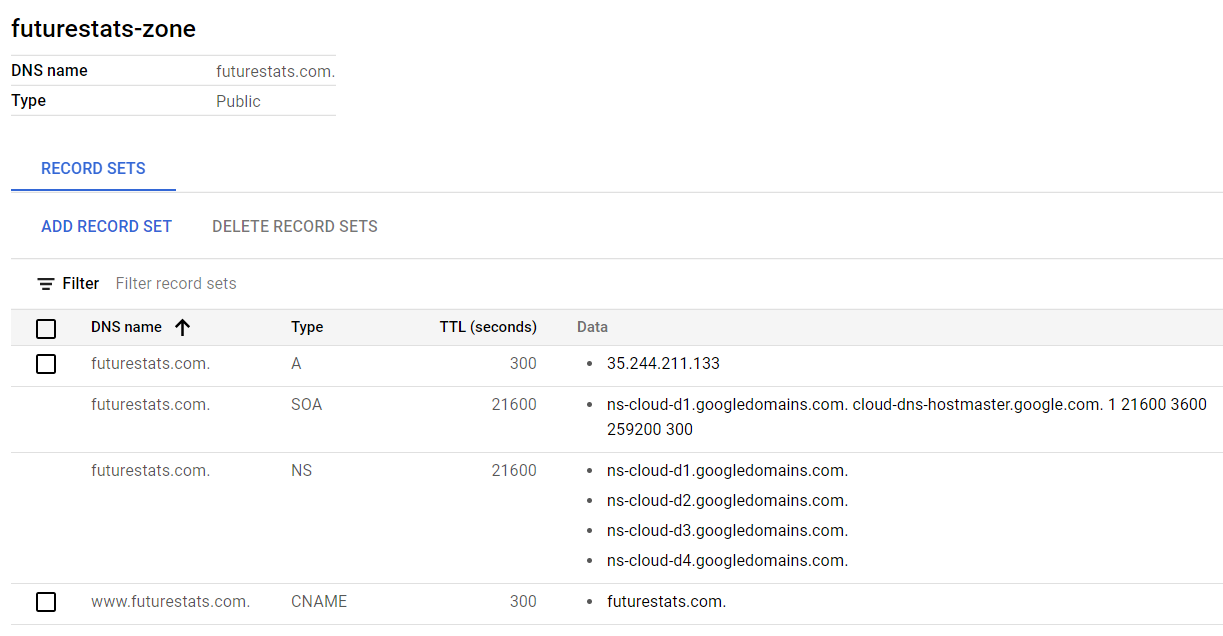The image size is (1223, 636).
Task: Click the CNAME data value futurestats.com.
Action: coord(666,602)
